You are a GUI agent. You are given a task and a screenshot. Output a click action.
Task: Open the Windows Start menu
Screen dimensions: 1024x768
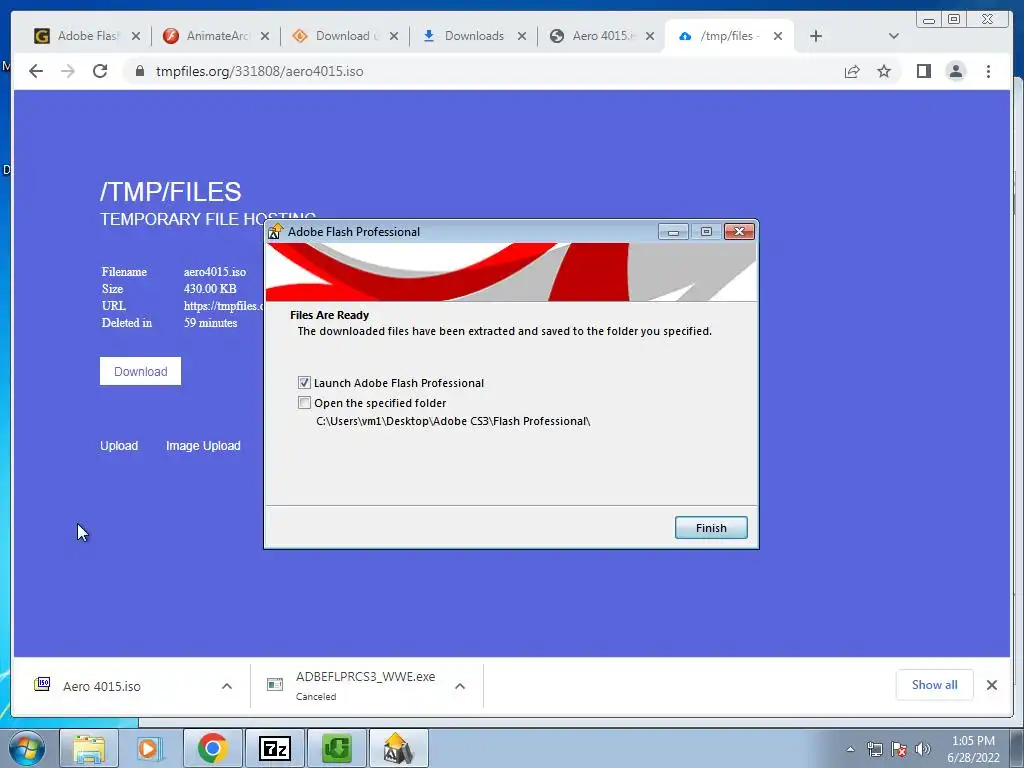tap(27, 748)
